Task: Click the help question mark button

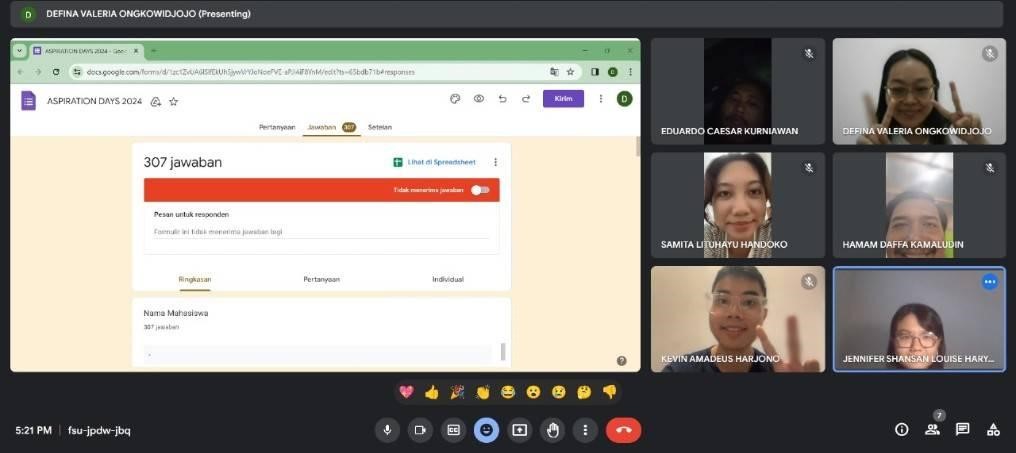Action: point(621,361)
